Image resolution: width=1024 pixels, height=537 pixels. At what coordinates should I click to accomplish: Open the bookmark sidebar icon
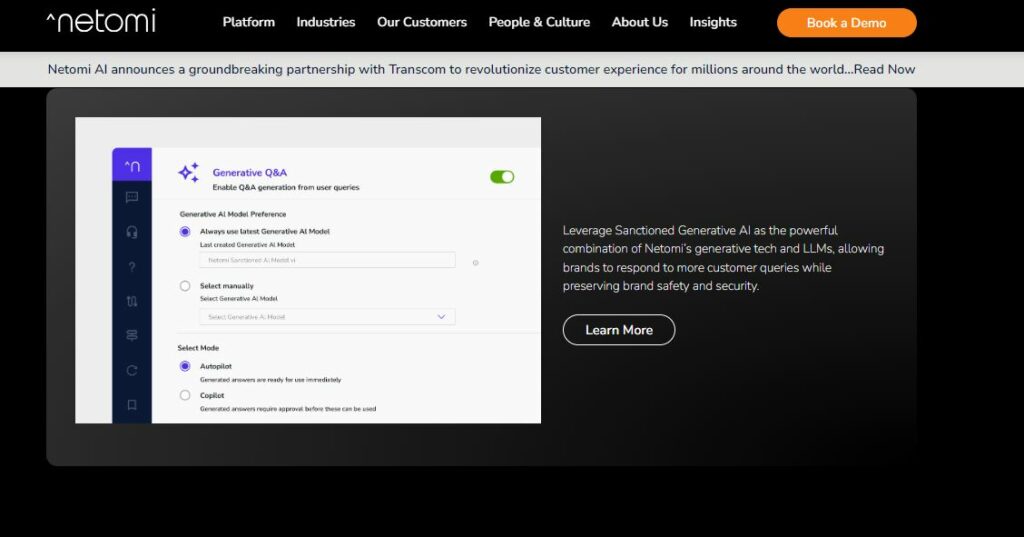pyautogui.click(x=132, y=405)
